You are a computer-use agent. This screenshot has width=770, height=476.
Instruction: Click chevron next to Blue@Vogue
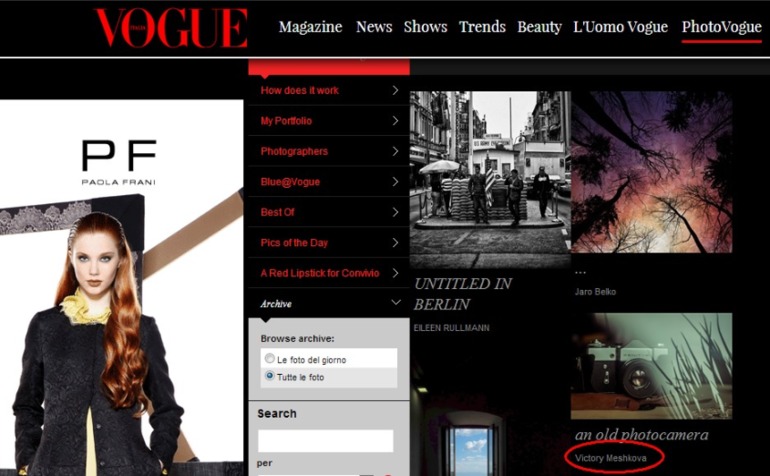tap(395, 182)
